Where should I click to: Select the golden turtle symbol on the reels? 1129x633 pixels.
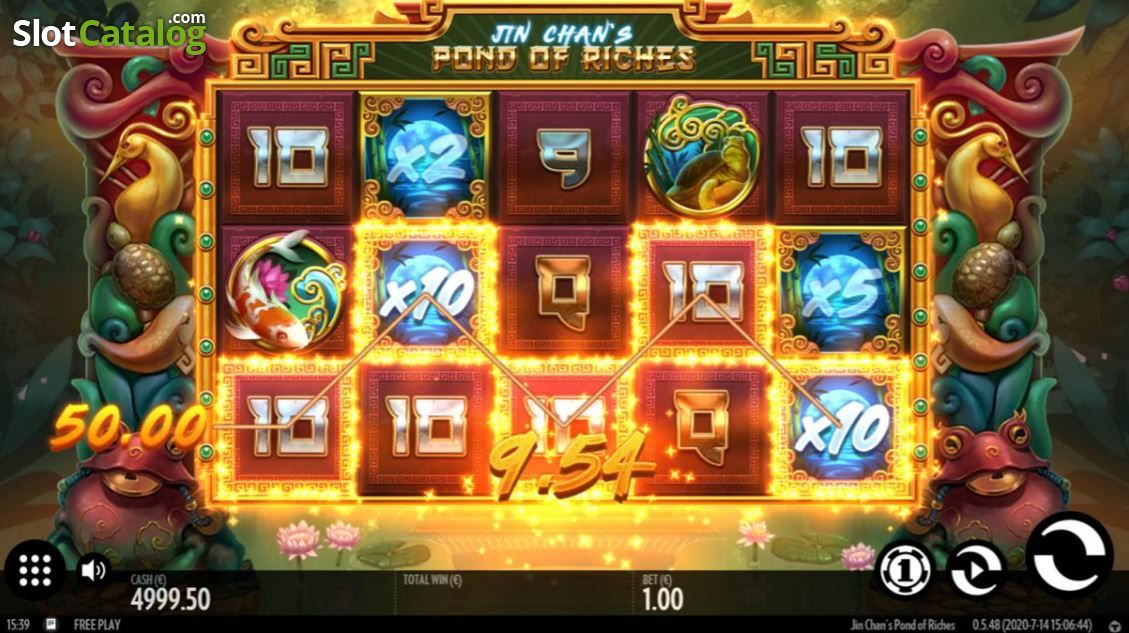tap(702, 156)
